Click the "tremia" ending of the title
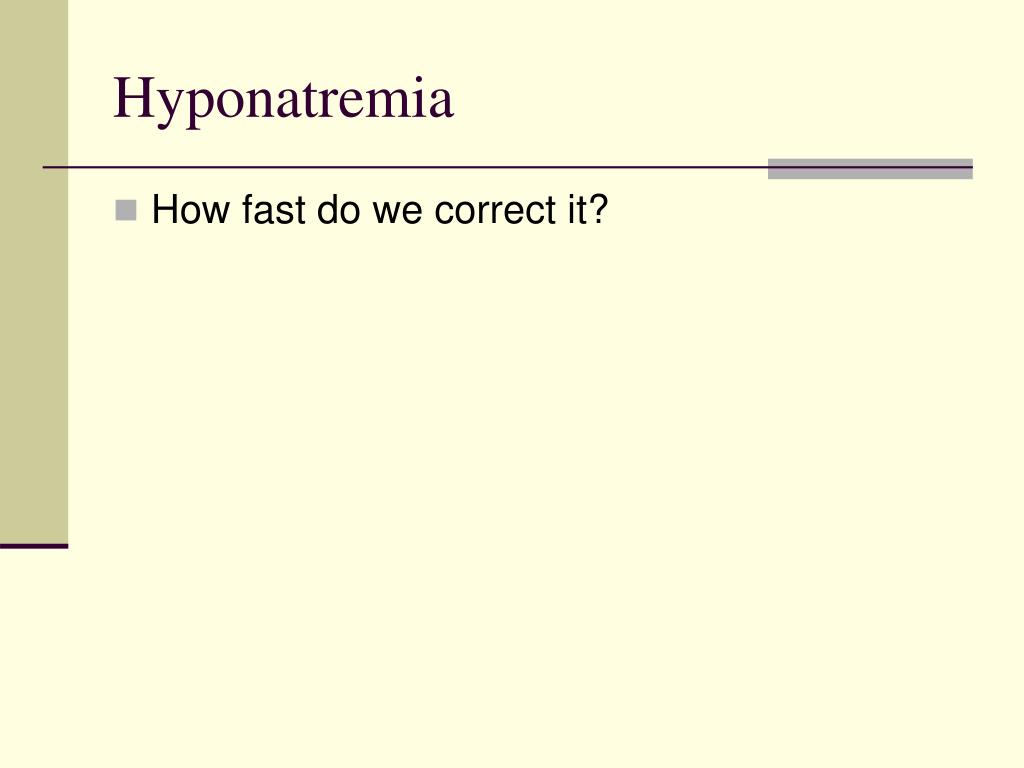 click(375, 99)
